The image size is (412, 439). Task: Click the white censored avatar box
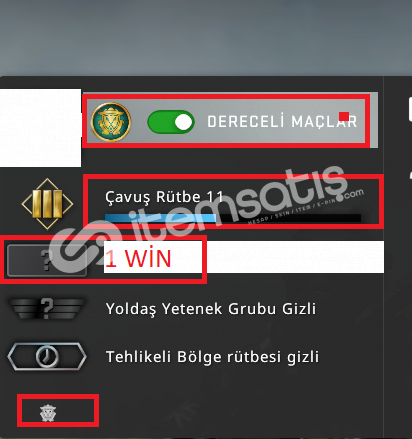(x=40, y=128)
